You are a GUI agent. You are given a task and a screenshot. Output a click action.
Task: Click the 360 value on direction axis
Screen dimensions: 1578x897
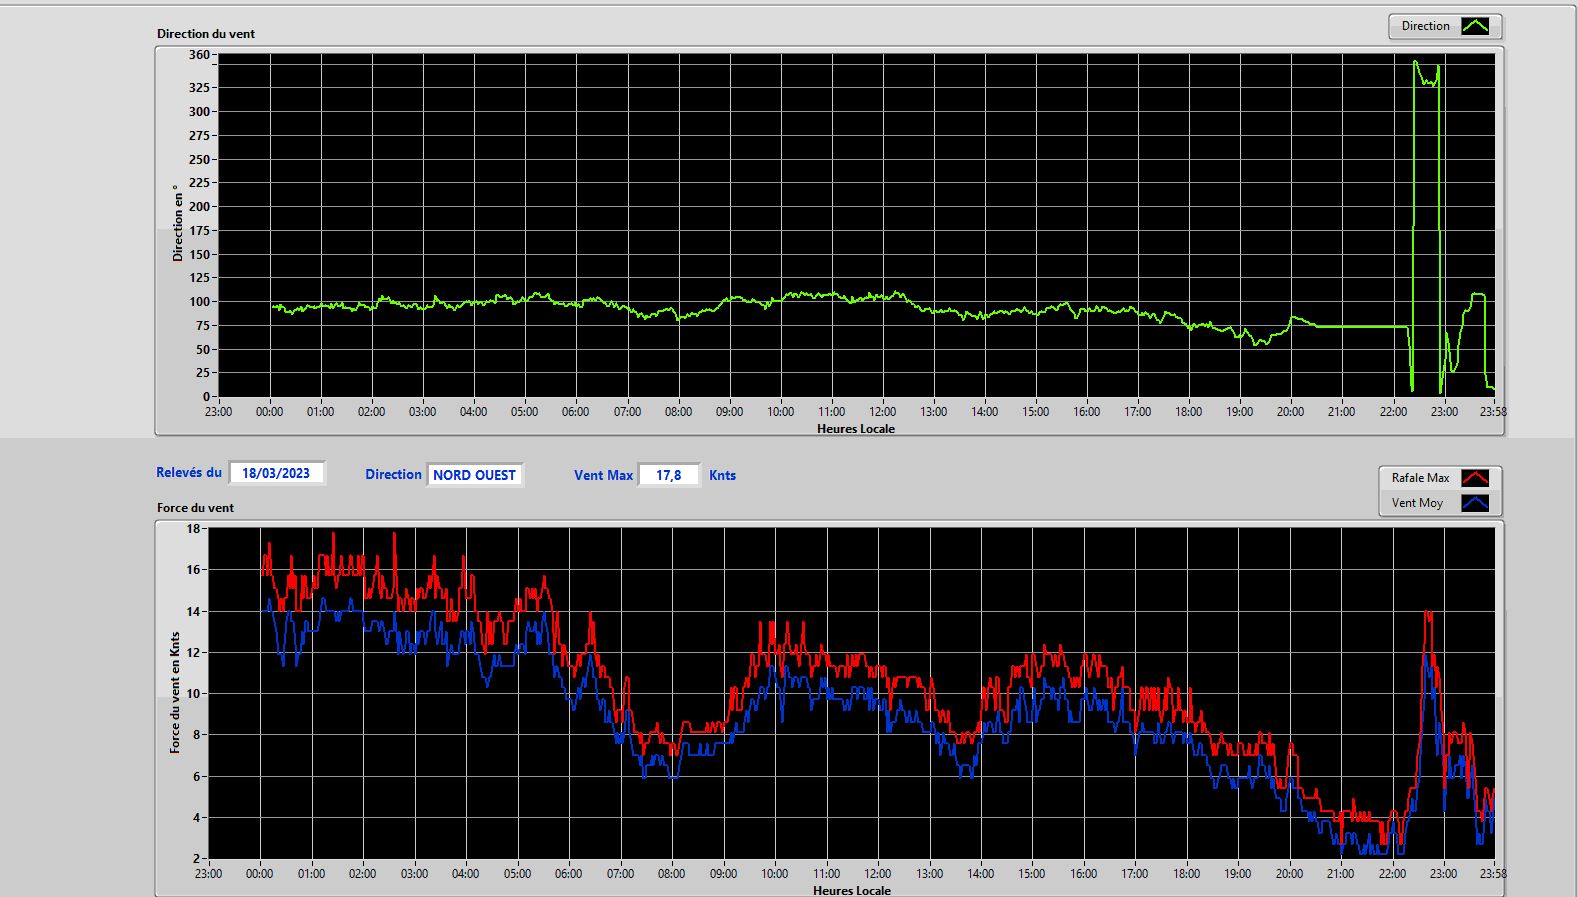[199, 55]
